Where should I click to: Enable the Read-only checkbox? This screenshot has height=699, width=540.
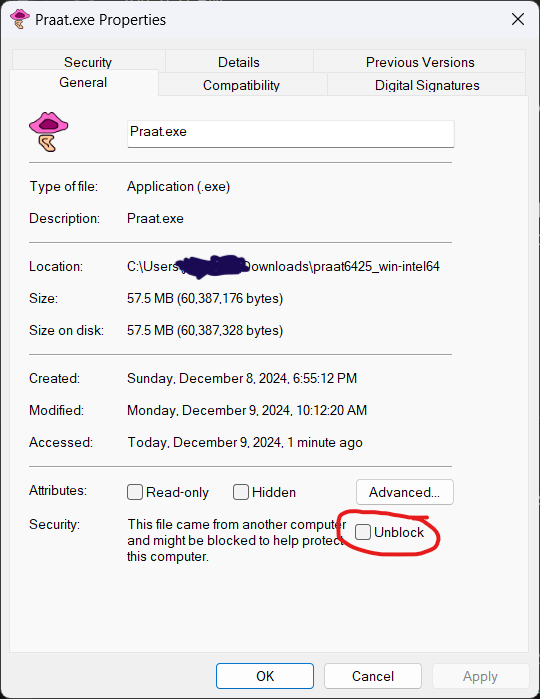point(135,492)
